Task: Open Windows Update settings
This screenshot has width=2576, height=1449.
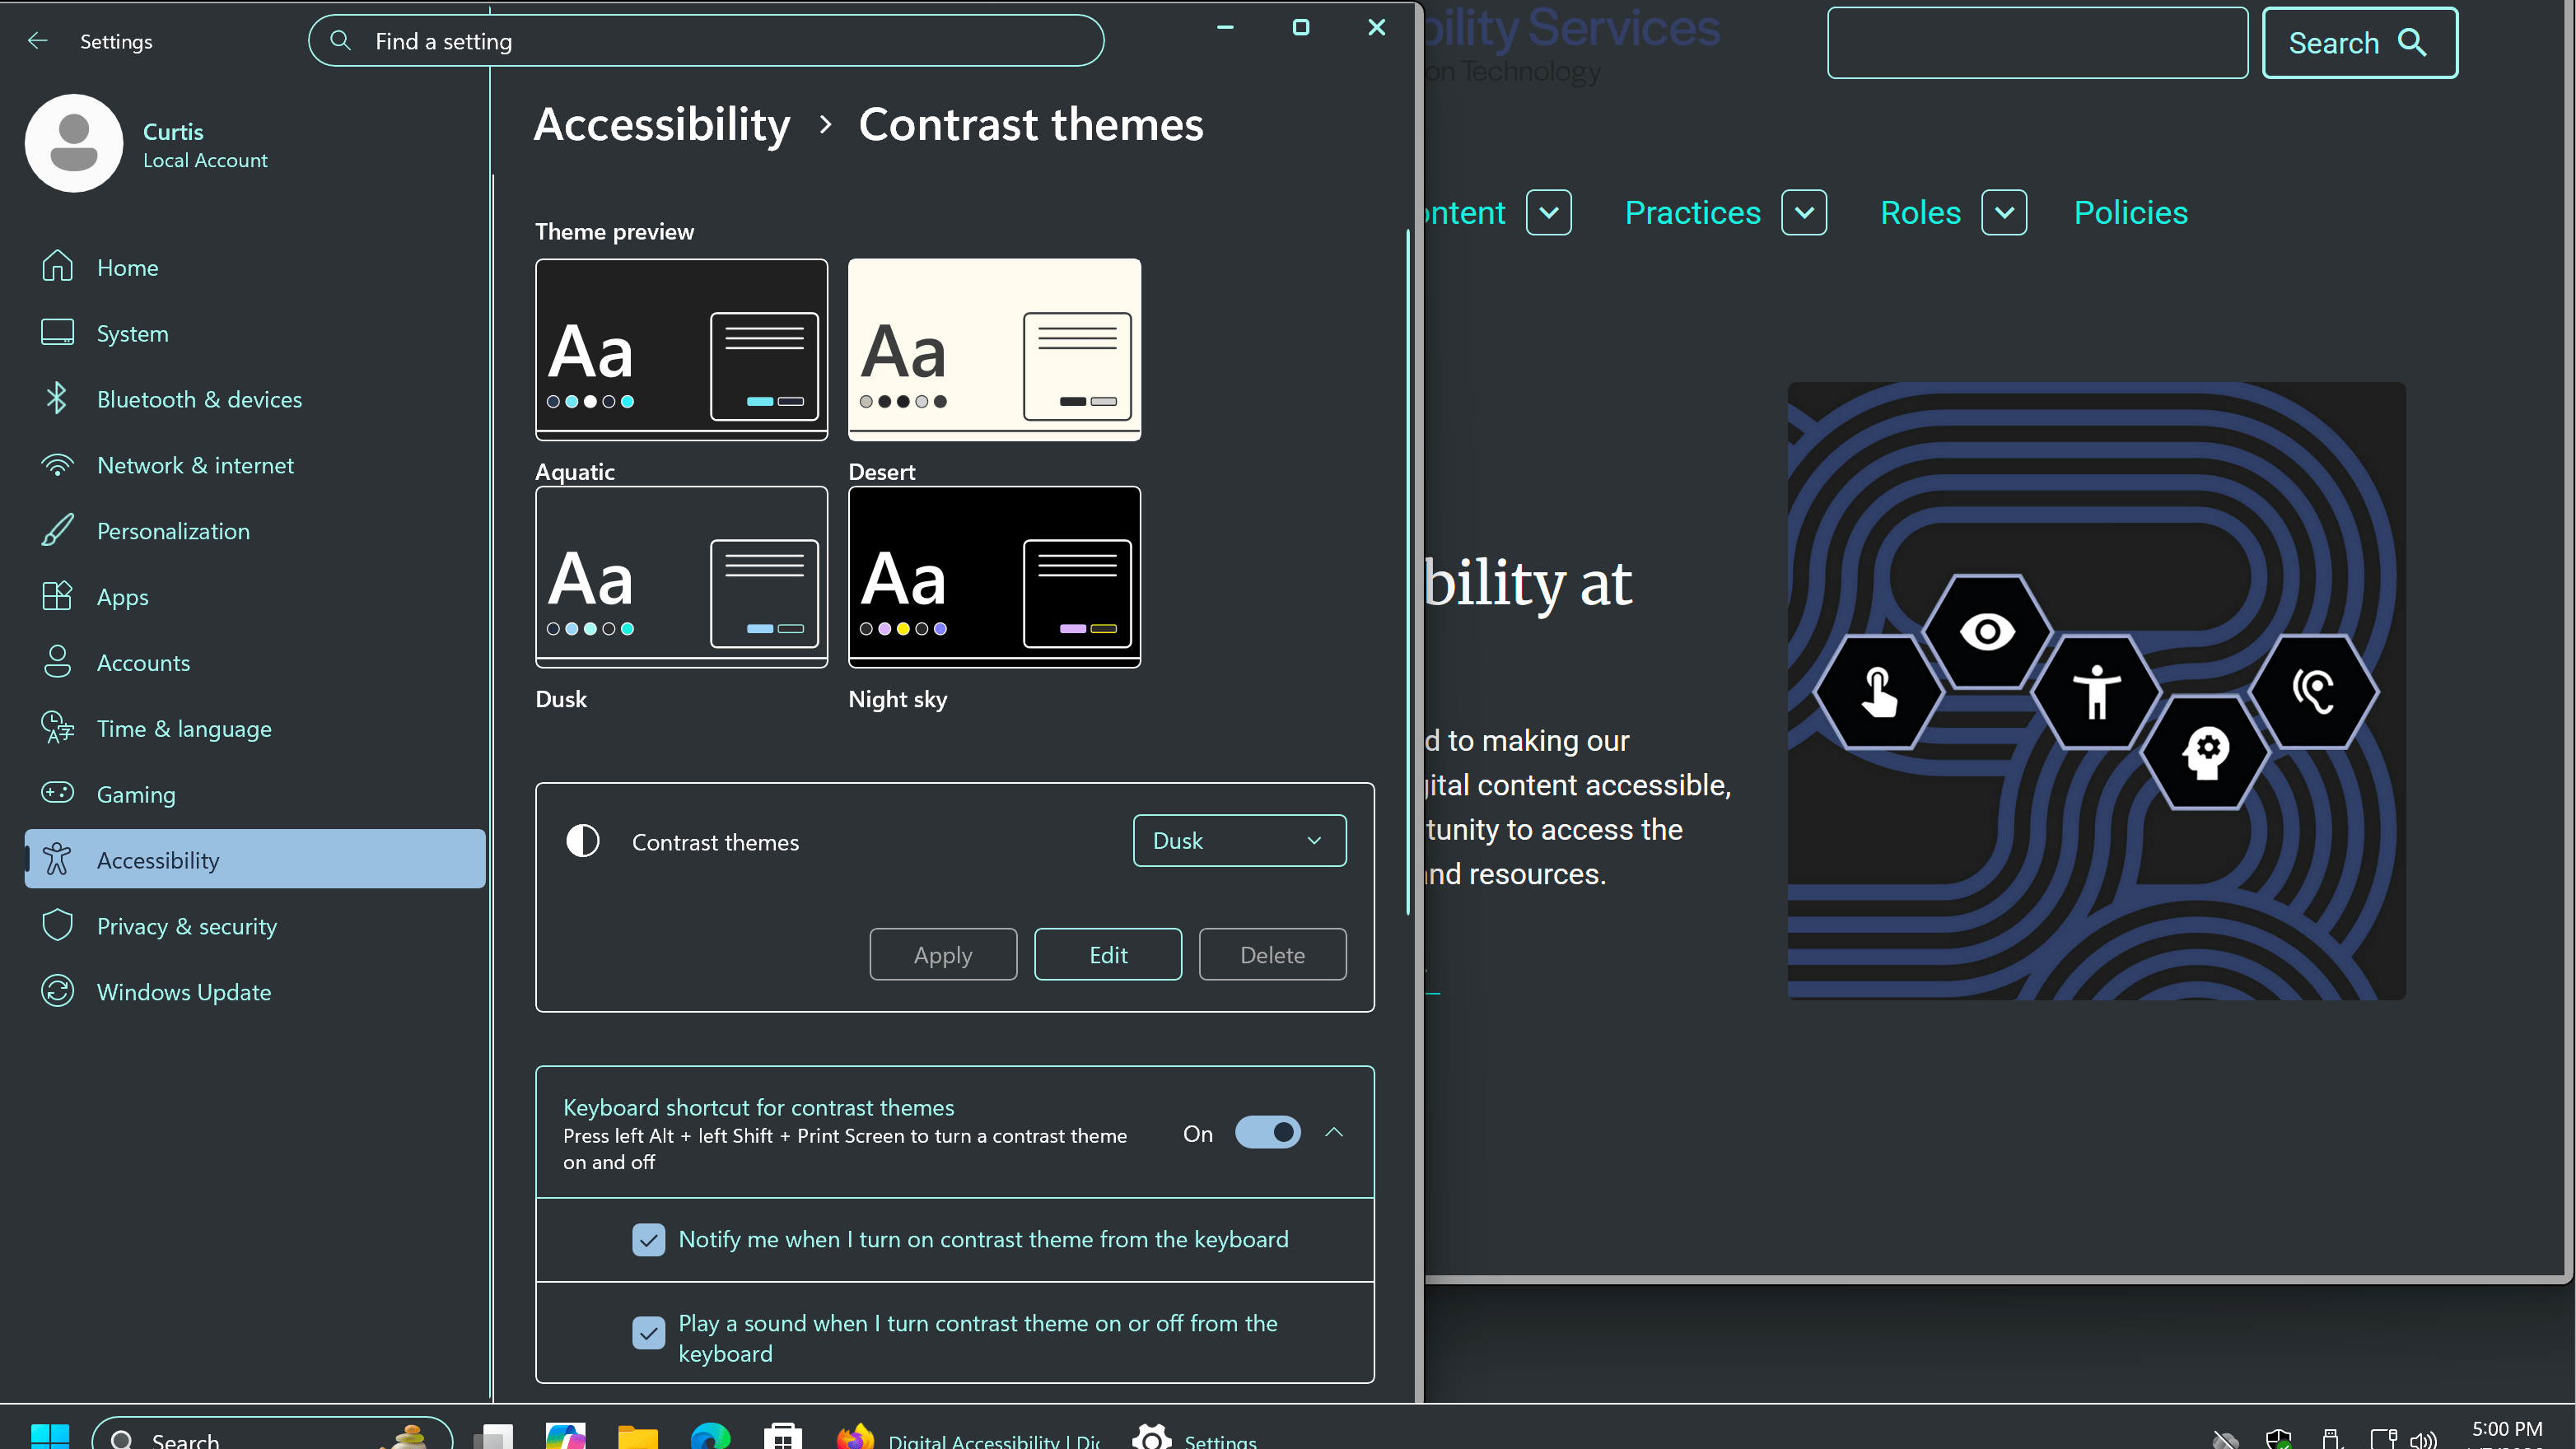Action: pyautogui.click(x=255, y=992)
